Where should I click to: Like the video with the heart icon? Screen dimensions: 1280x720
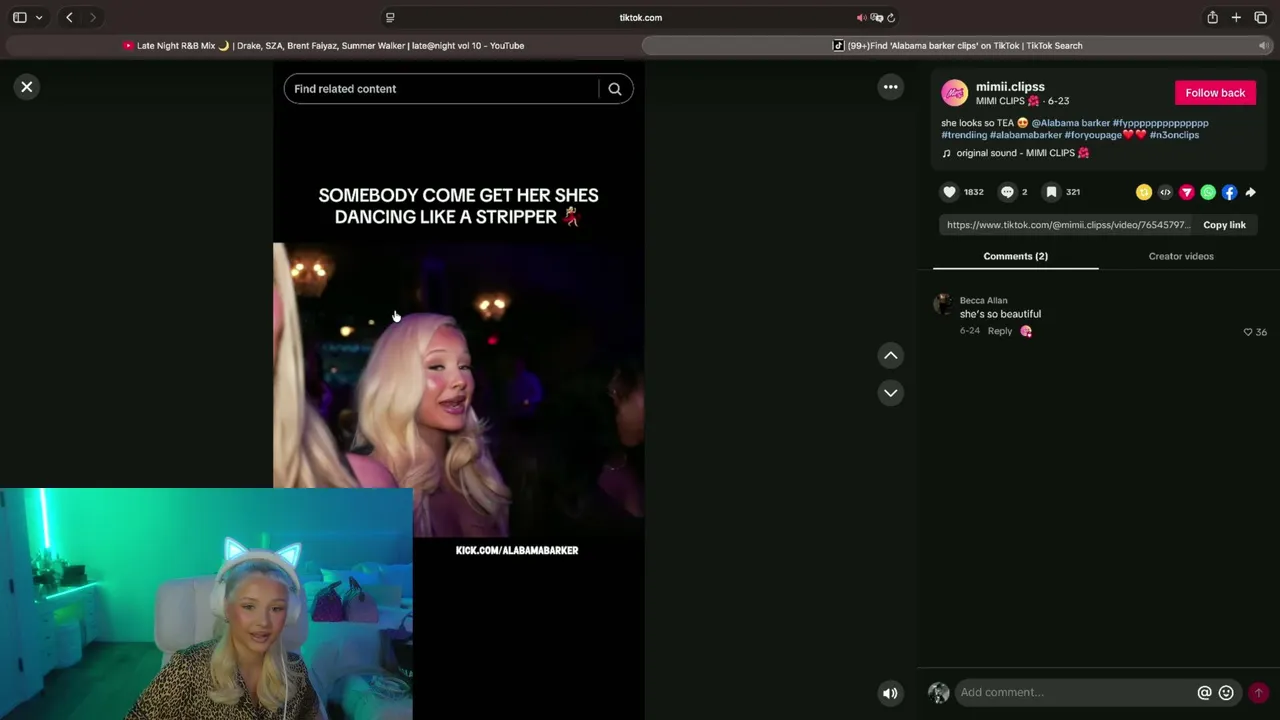pyautogui.click(x=950, y=192)
